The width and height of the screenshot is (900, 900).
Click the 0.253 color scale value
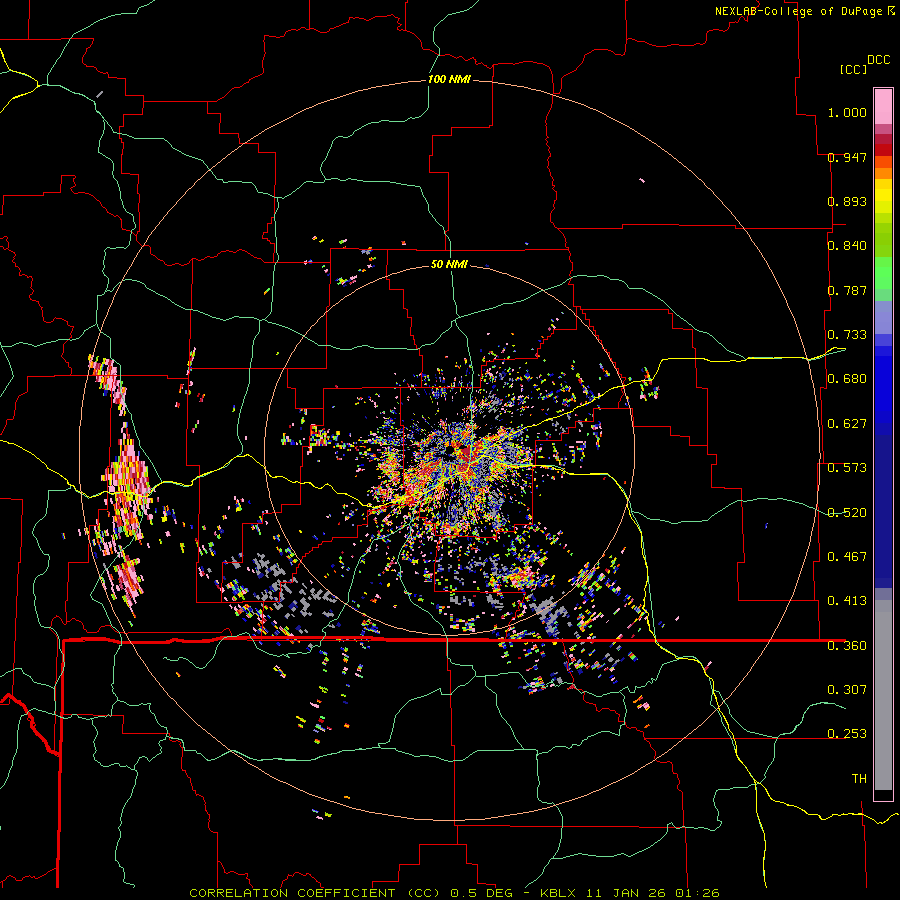[x=847, y=734]
